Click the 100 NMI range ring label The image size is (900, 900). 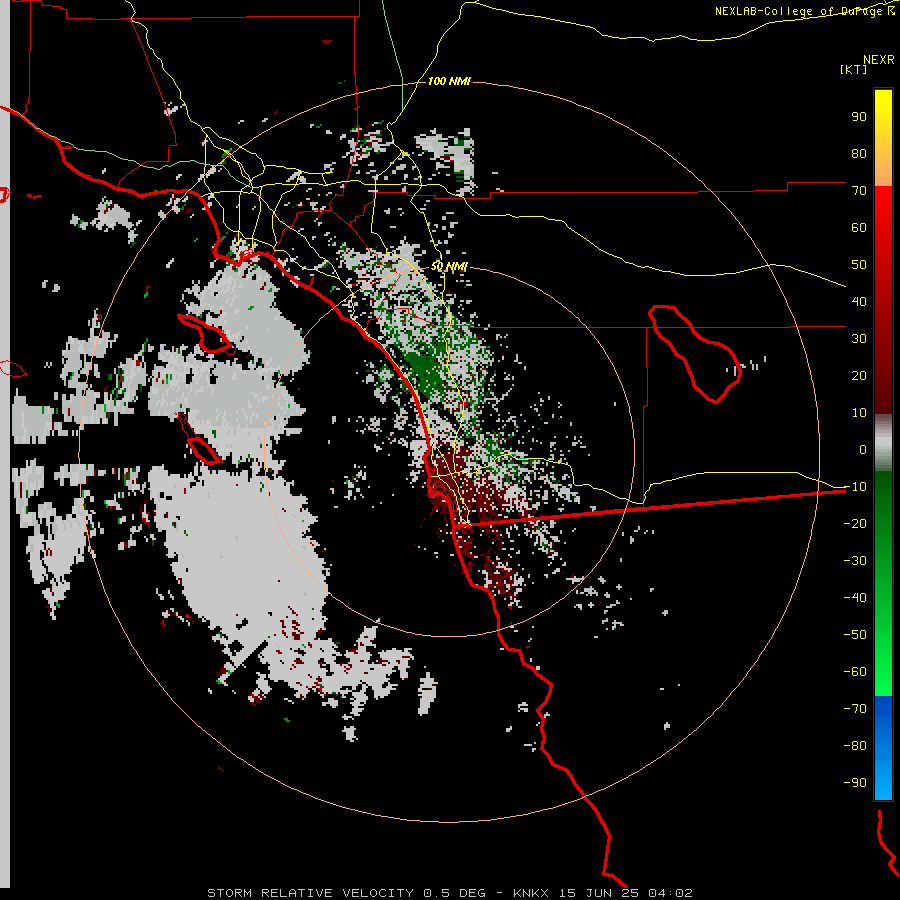pyautogui.click(x=449, y=81)
